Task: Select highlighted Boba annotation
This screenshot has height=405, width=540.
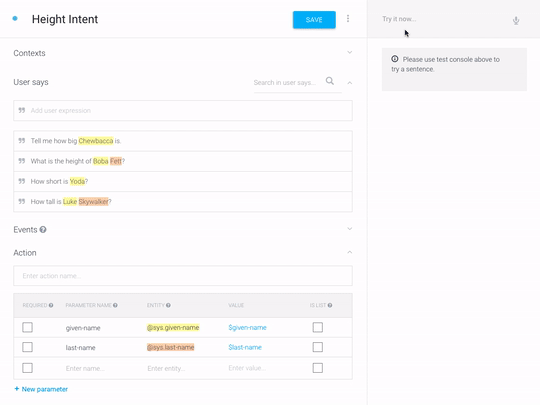Action: click(101, 161)
